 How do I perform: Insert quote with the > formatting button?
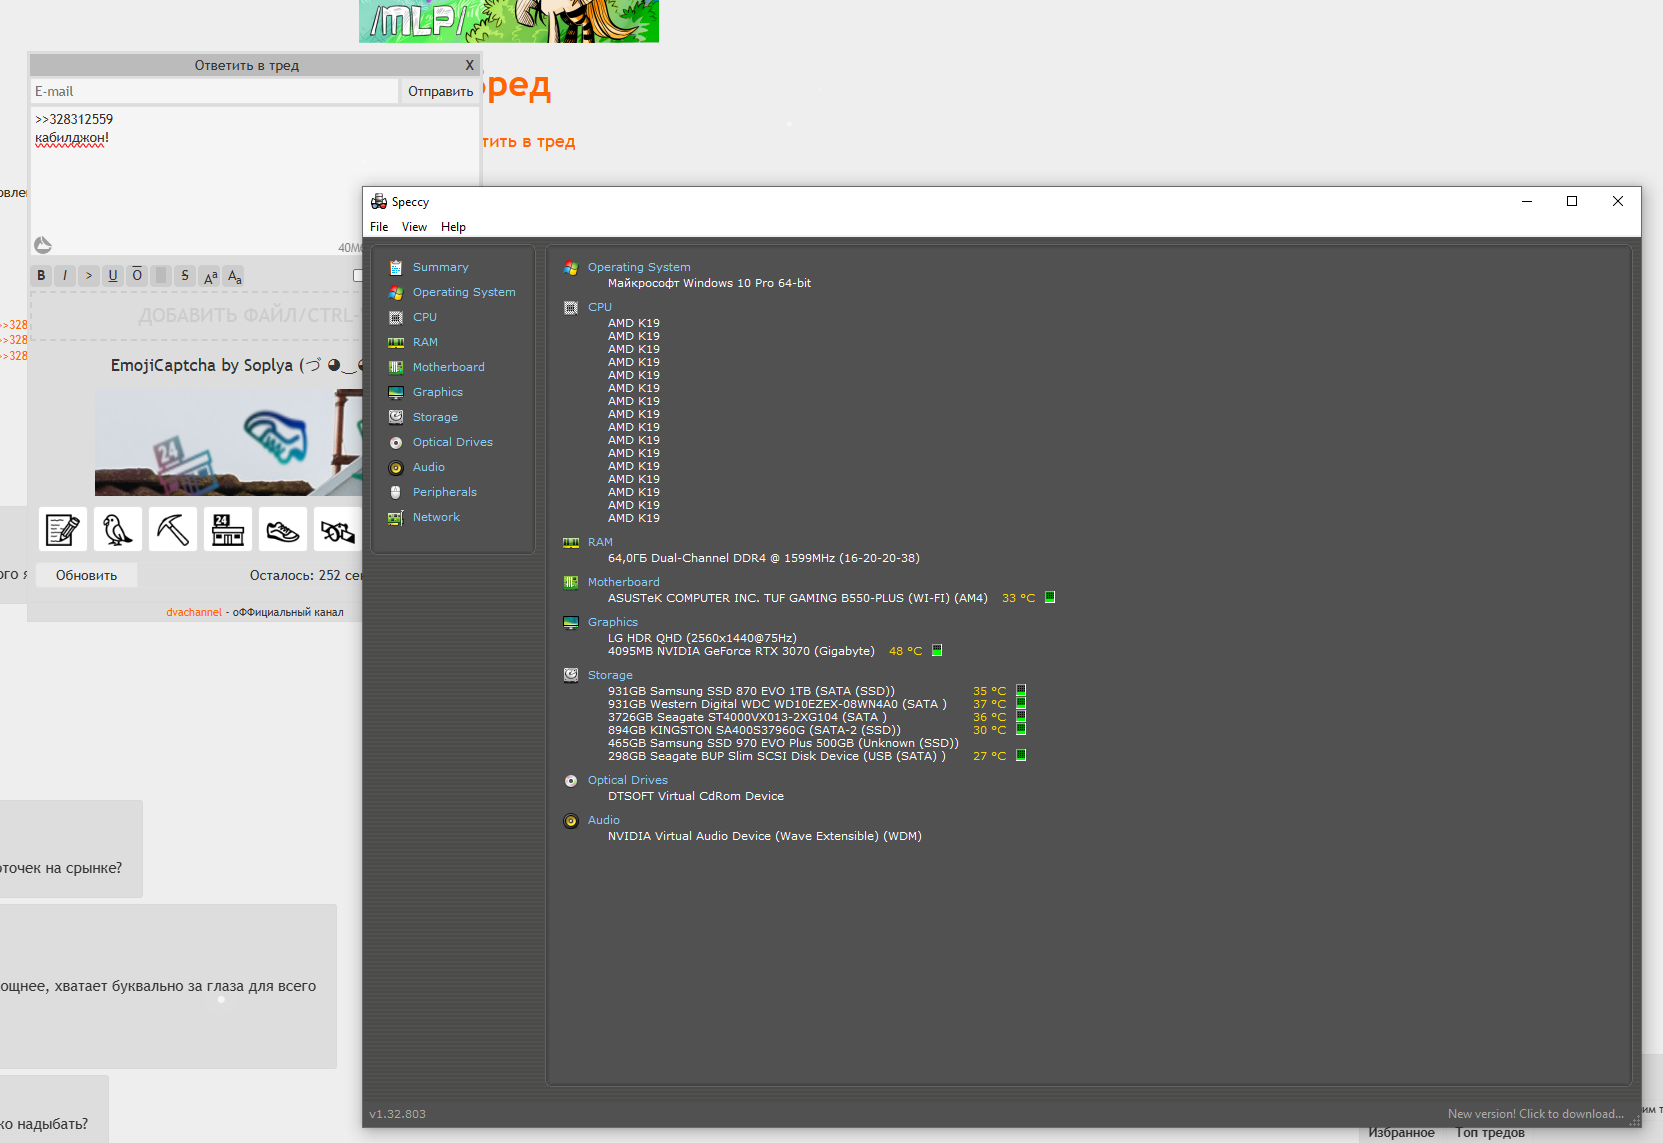tap(89, 275)
